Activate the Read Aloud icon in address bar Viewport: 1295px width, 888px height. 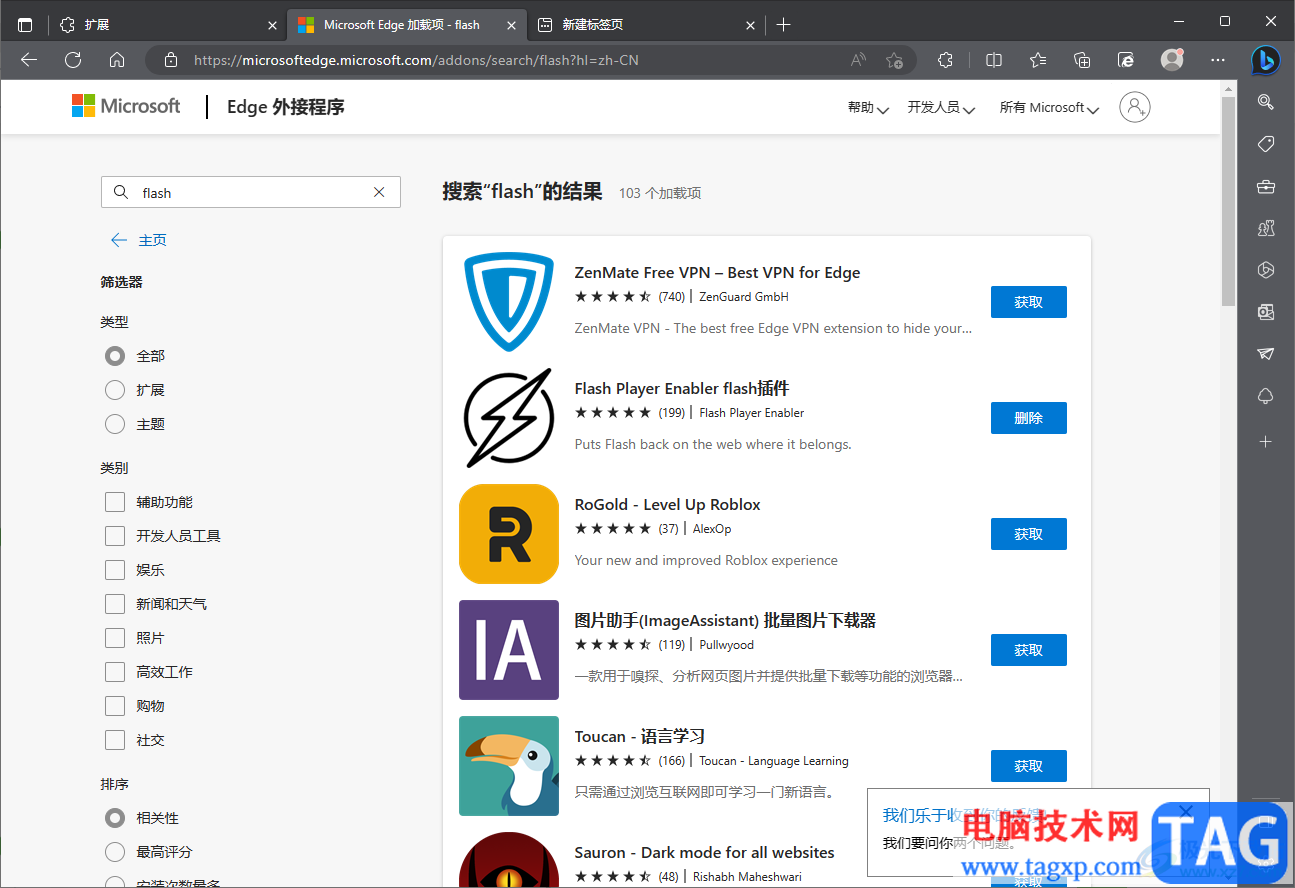click(x=858, y=60)
